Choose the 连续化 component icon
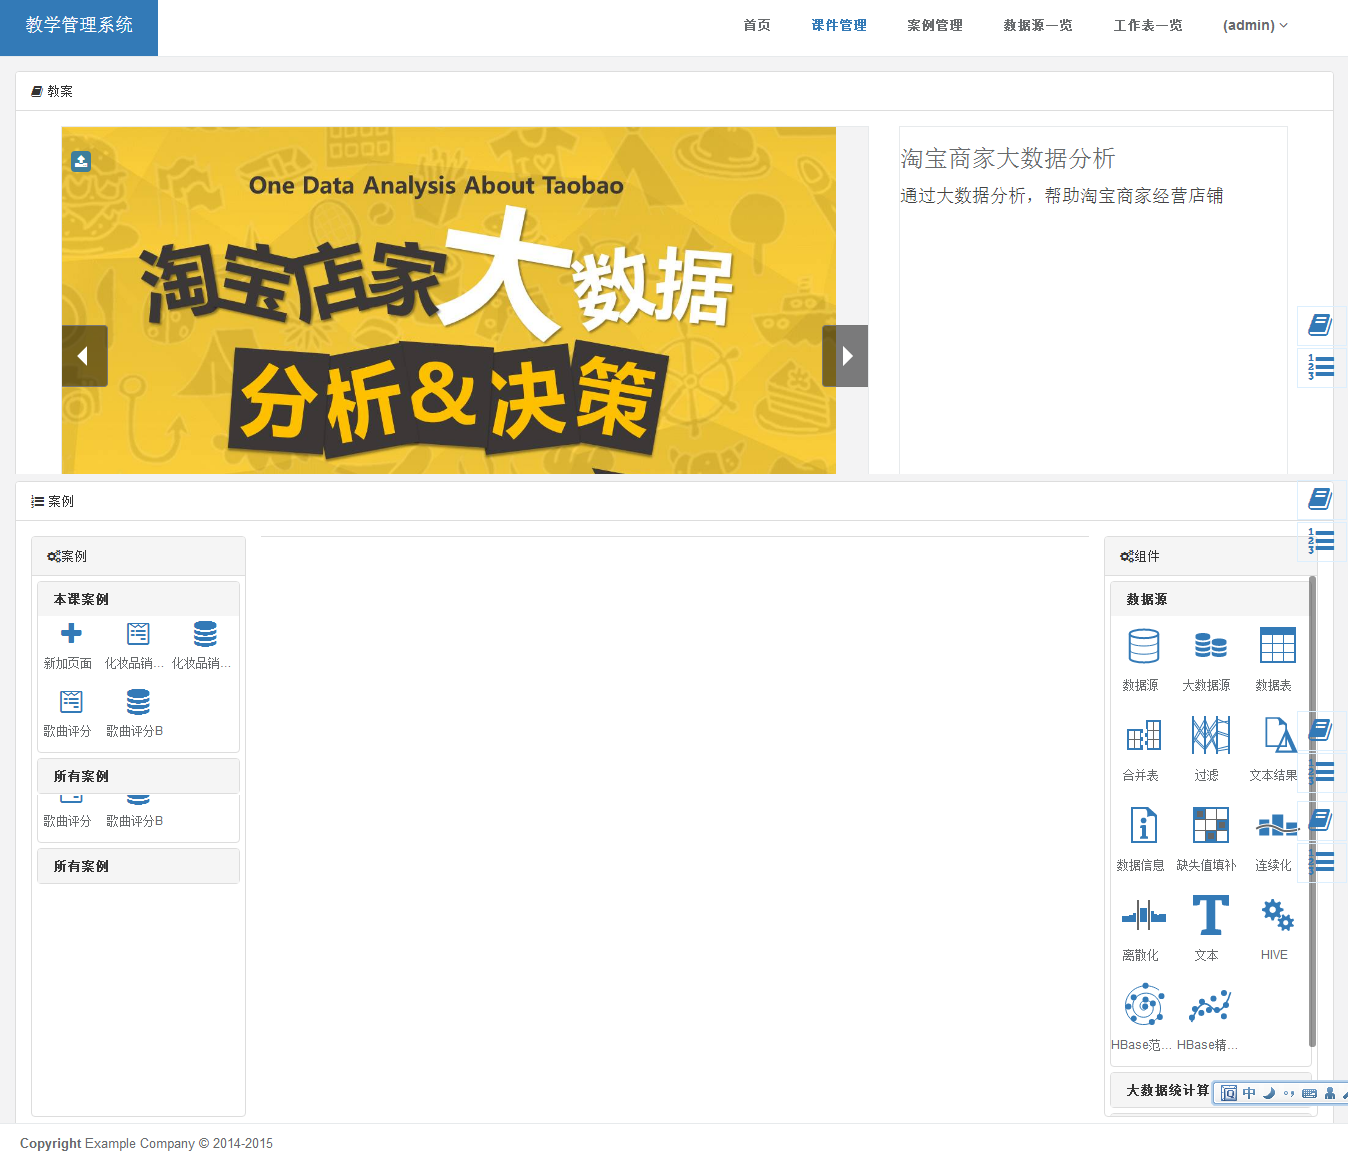 1277,826
